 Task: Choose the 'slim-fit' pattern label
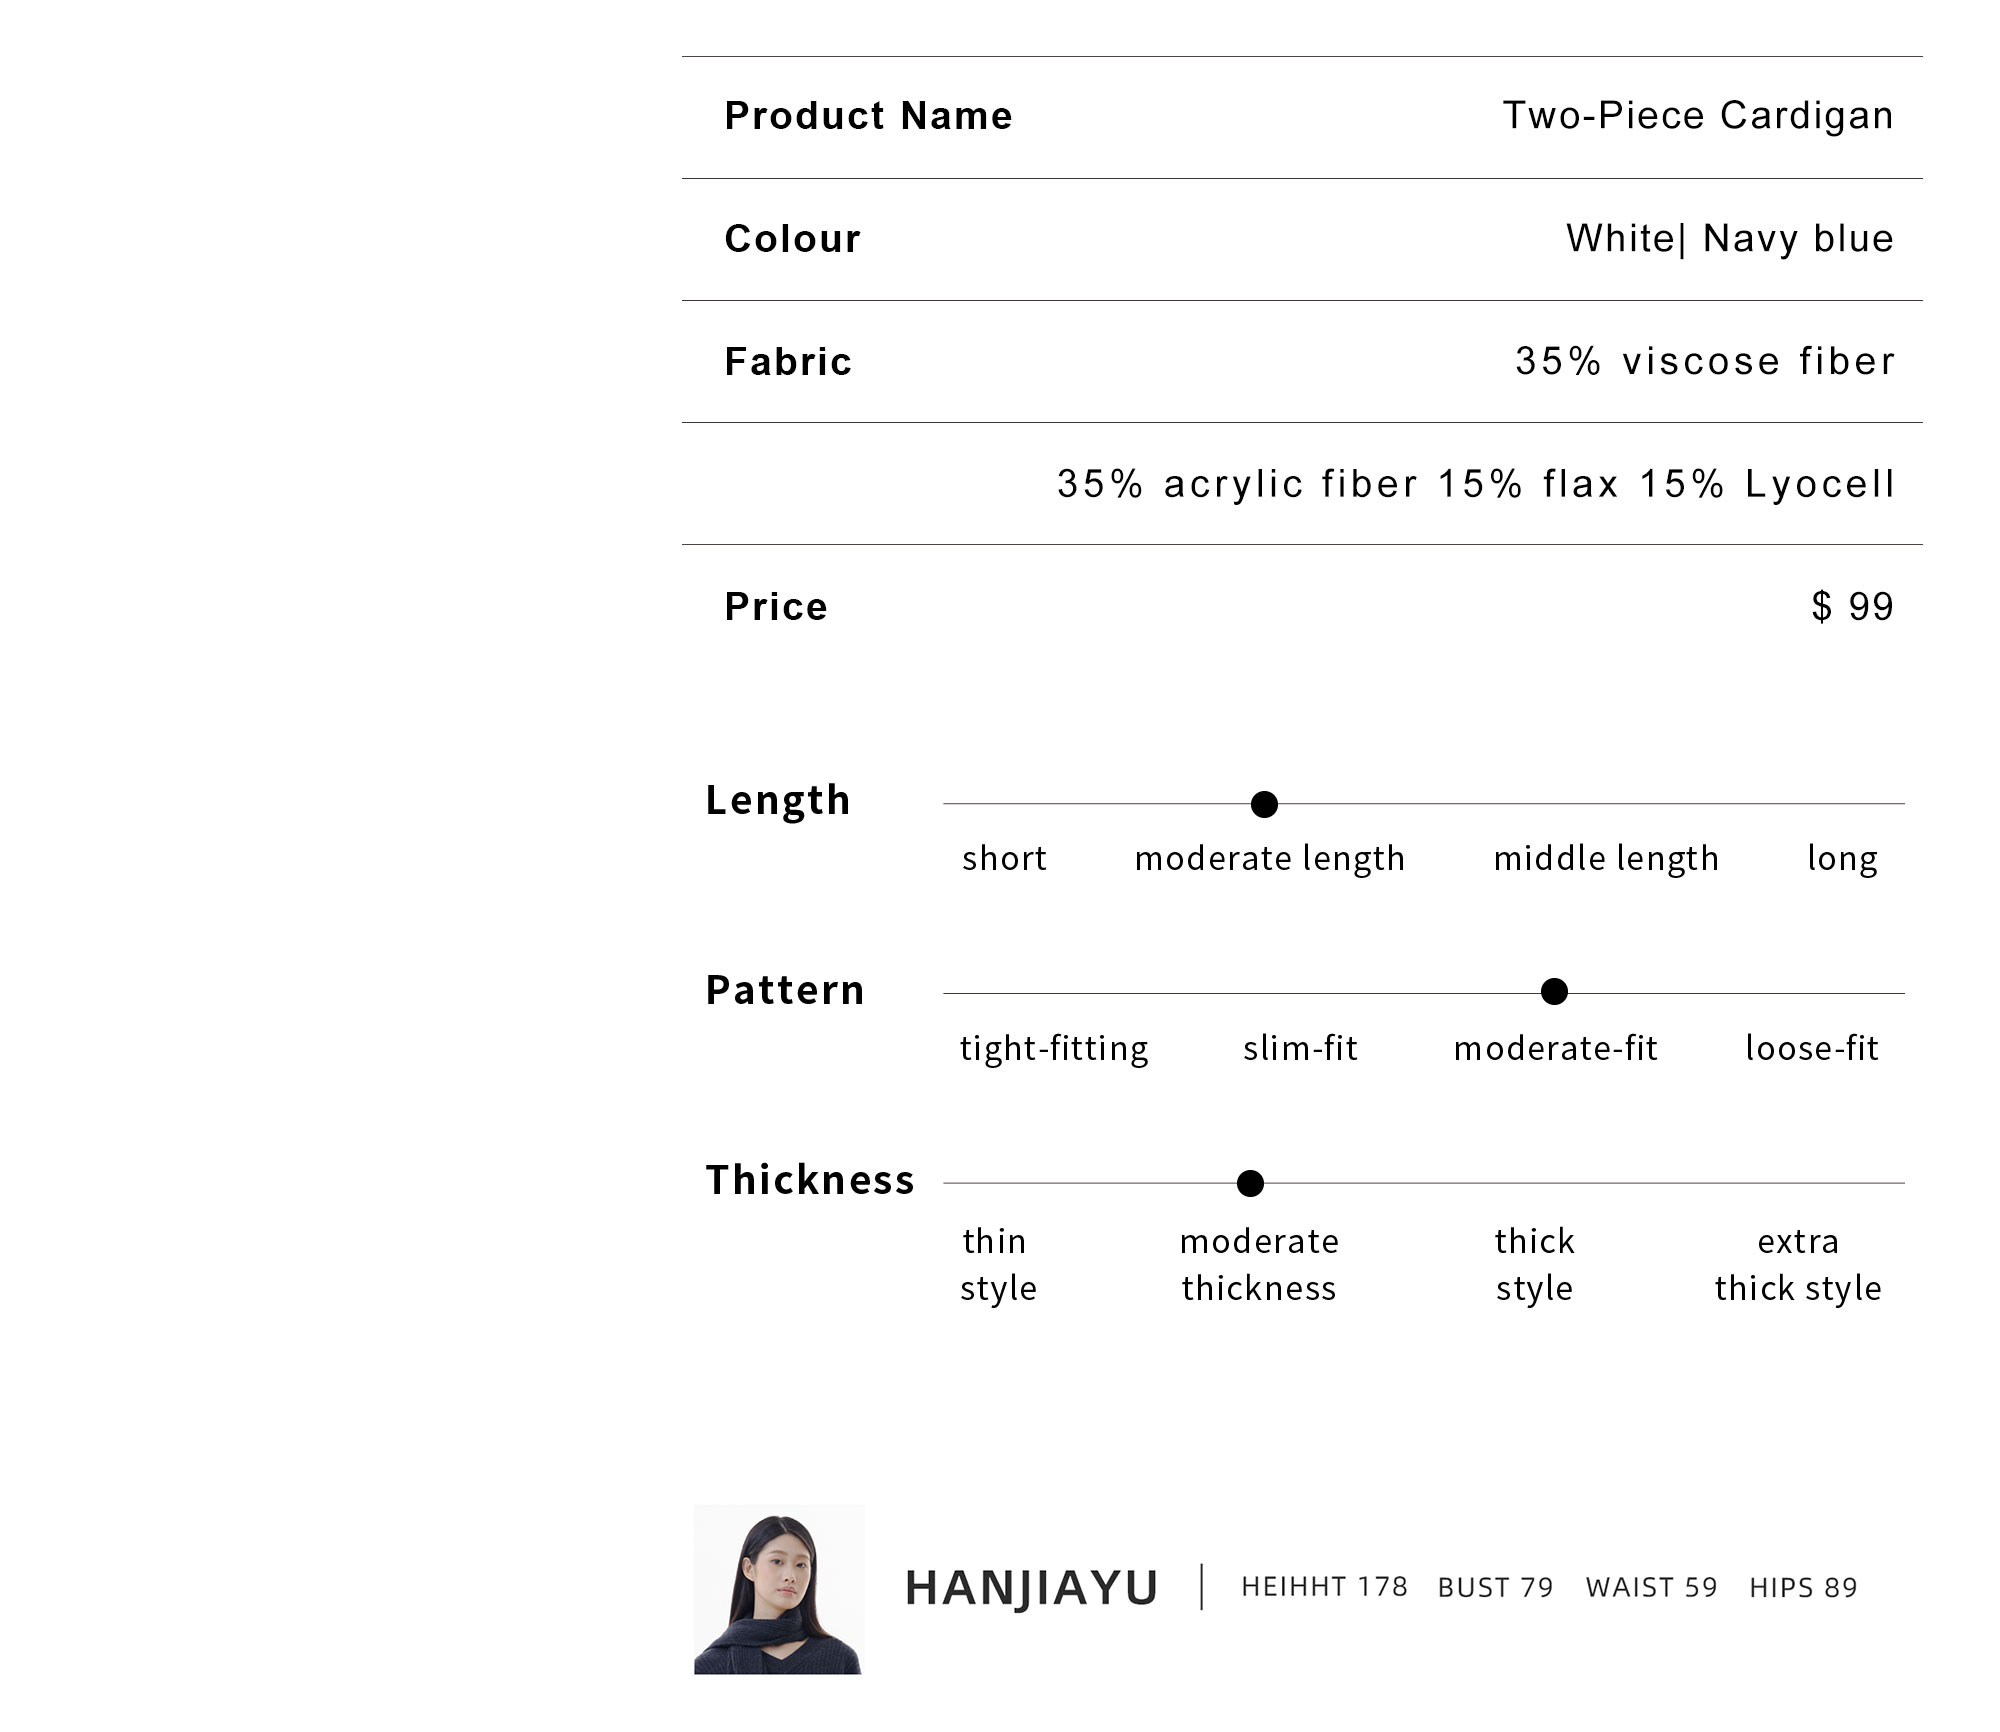[x=1300, y=1048]
